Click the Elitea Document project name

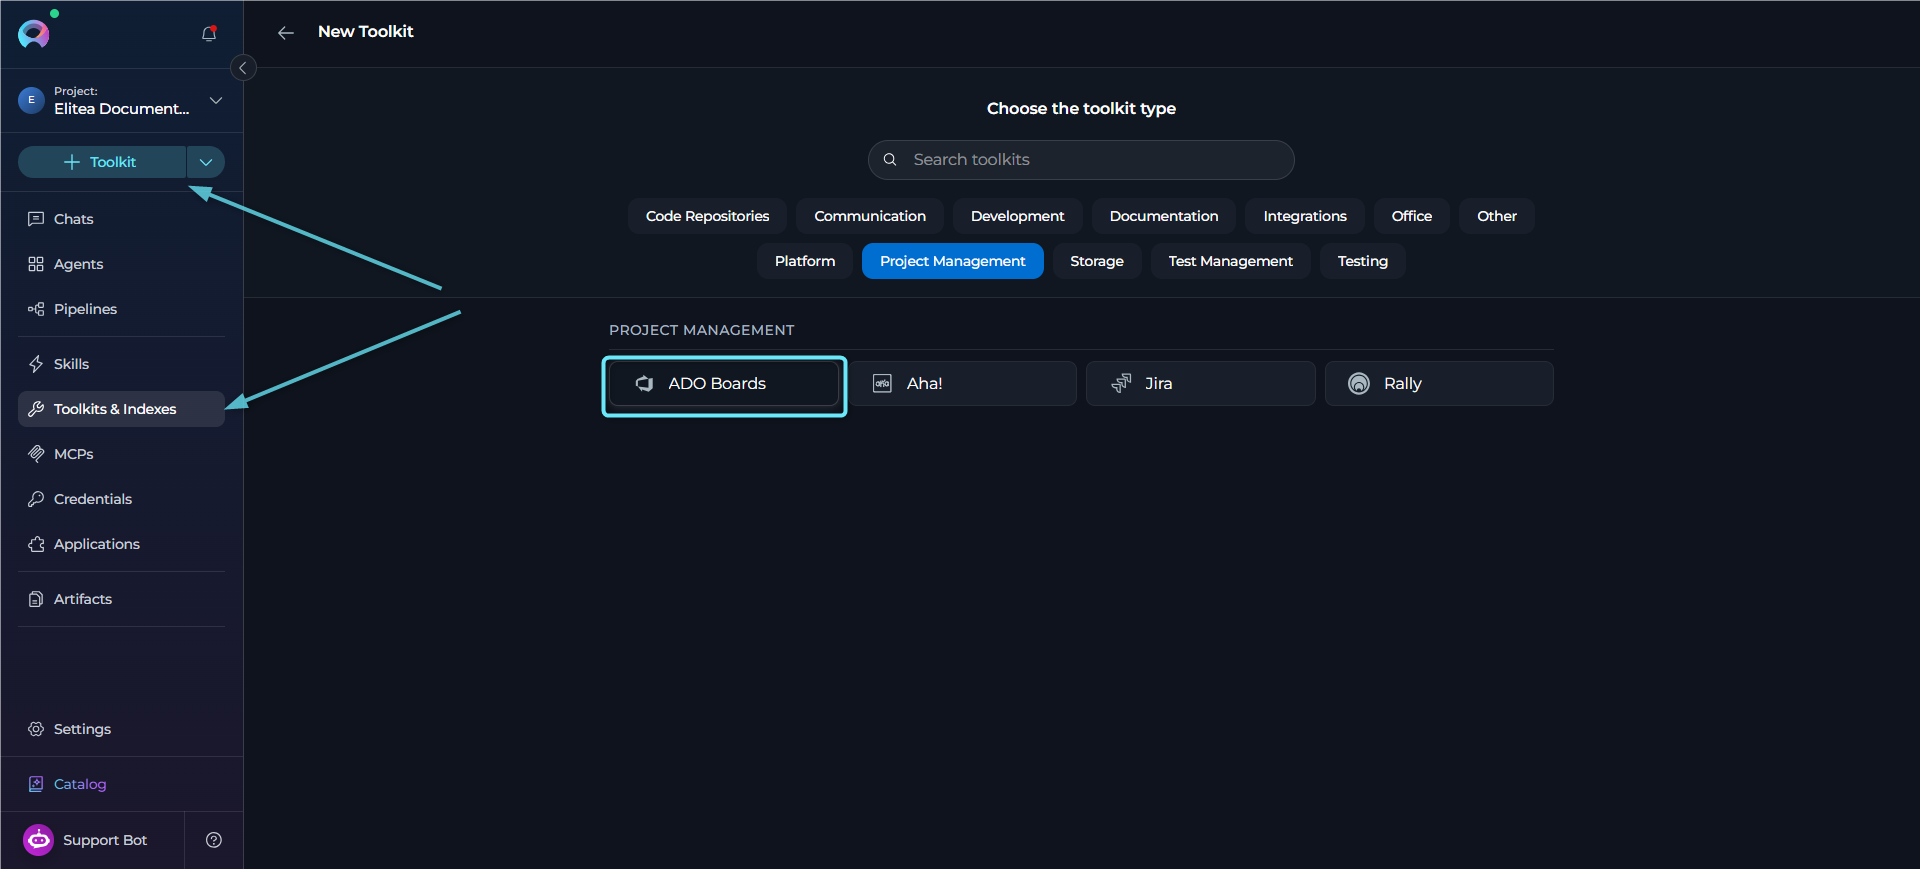121,109
